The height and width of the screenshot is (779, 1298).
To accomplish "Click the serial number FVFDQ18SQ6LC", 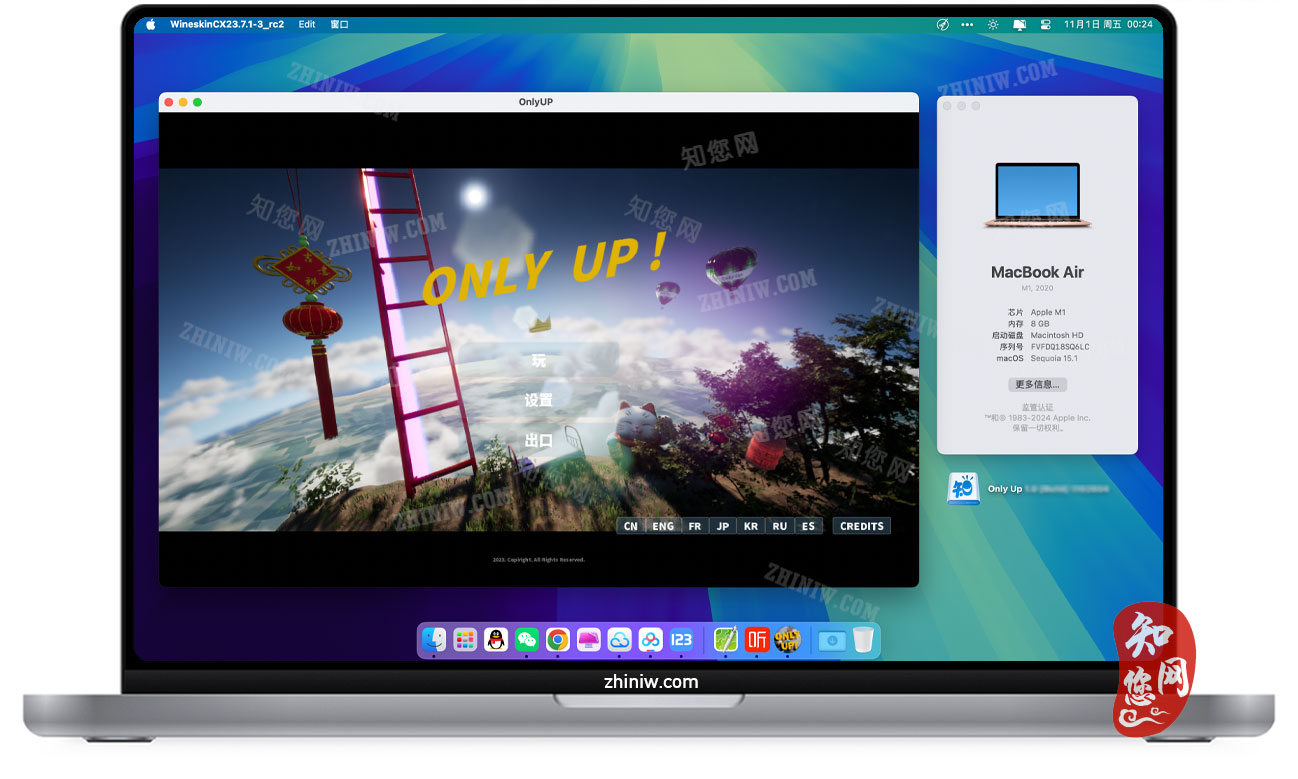I will [x=1060, y=347].
